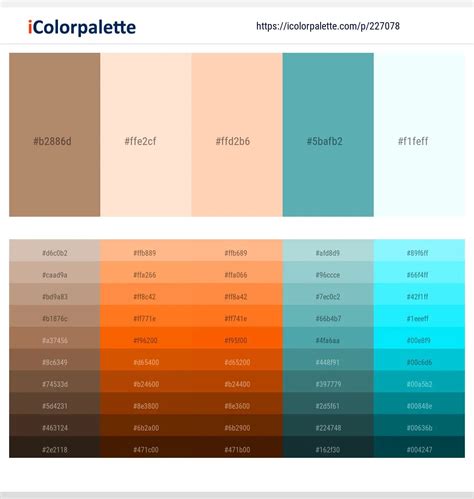Choose the #b24400 burnt orange shade
The width and height of the screenshot is (474, 499).
[x=237, y=381]
